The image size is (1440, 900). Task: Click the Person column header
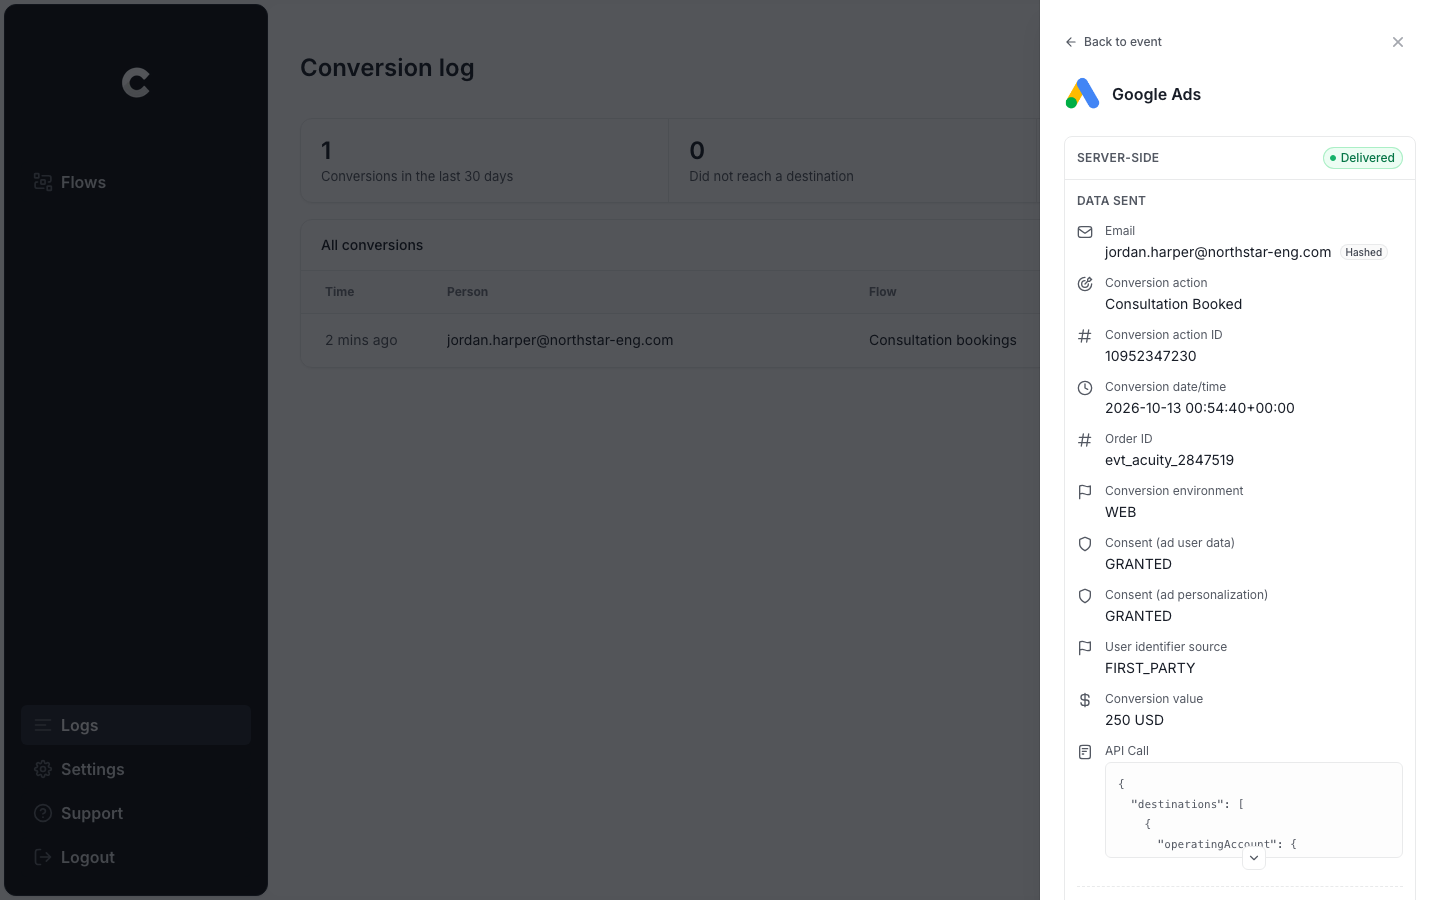(468, 292)
